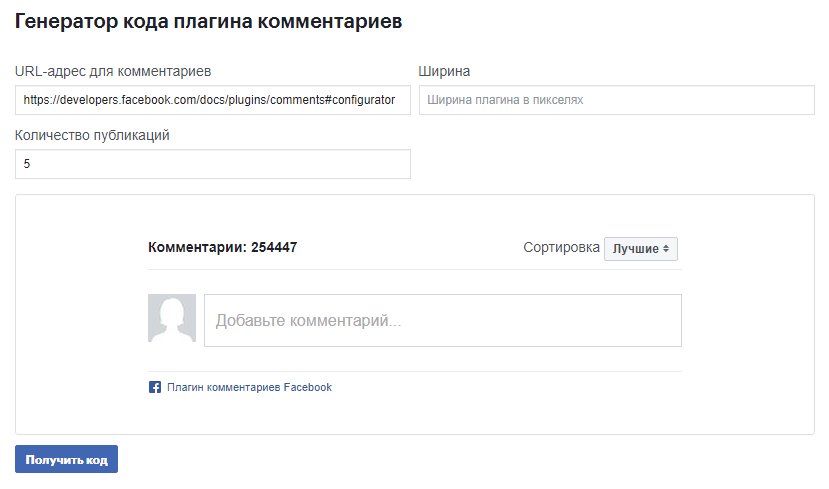Focus the Количество публикаций field with 5
This screenshot has height=489, width=829.
coord(213,164)
